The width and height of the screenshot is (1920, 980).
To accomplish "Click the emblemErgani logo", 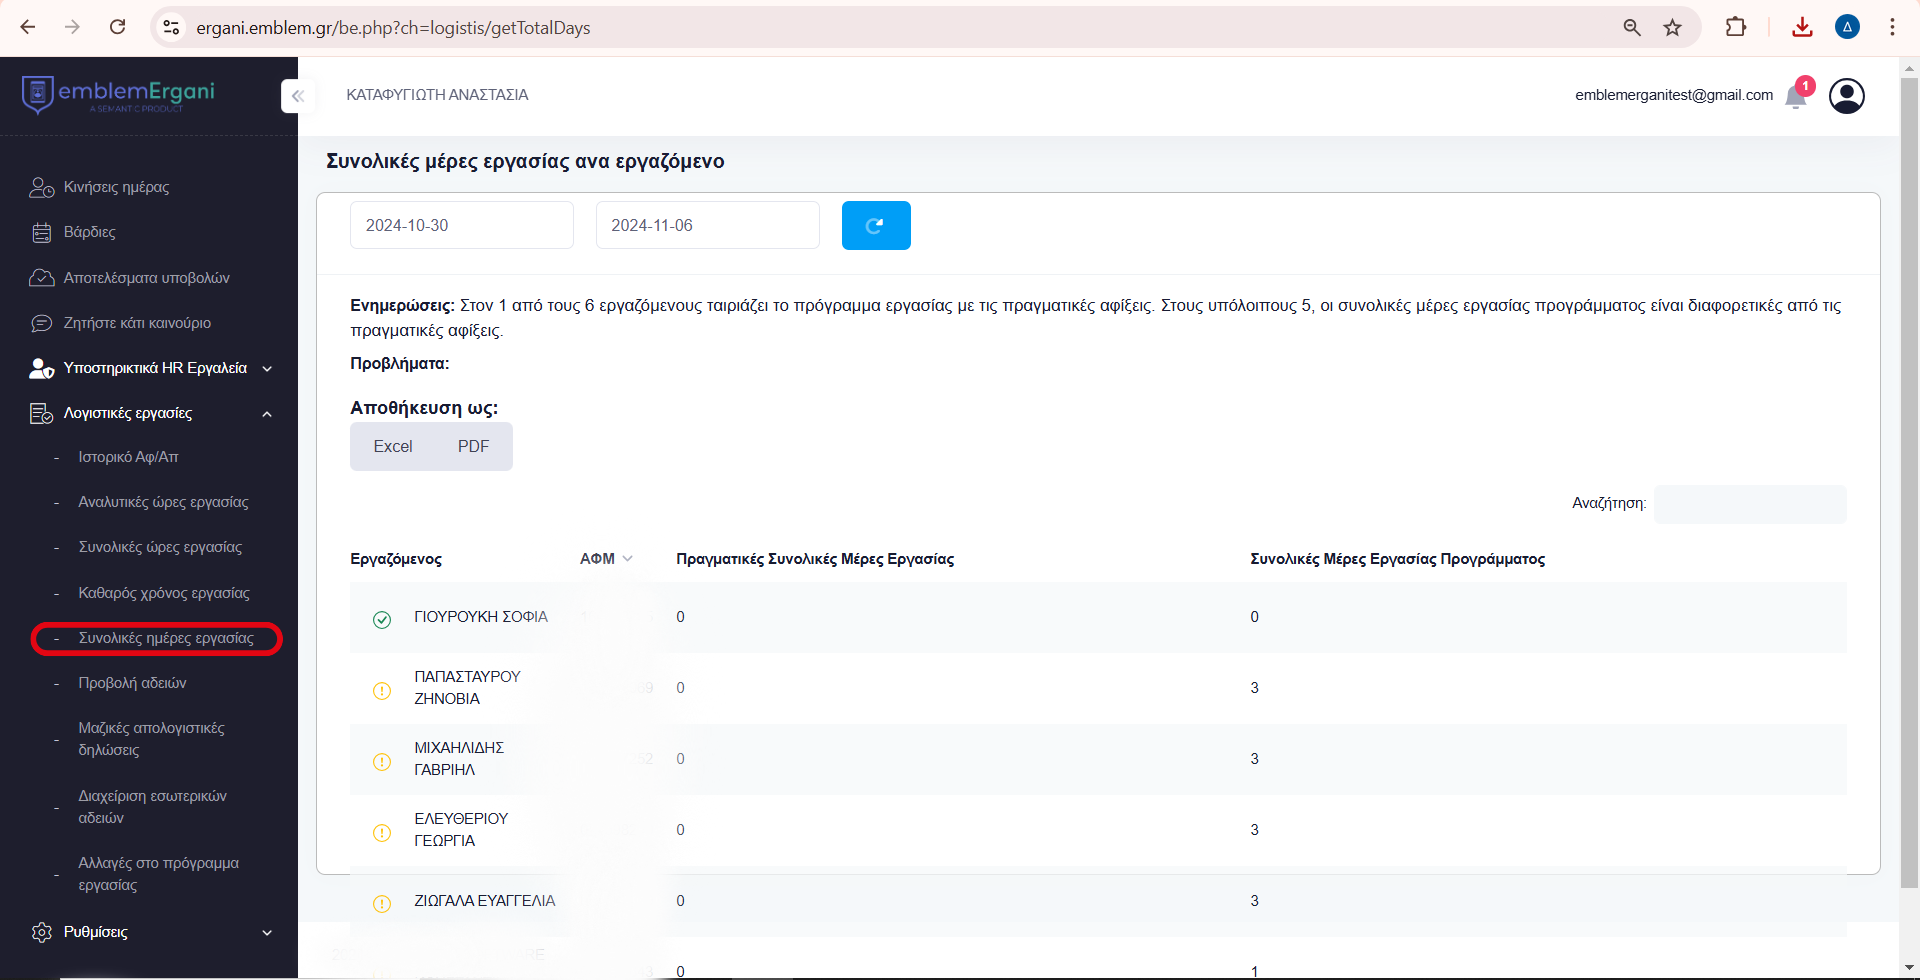I will click(x=119, y=94).
